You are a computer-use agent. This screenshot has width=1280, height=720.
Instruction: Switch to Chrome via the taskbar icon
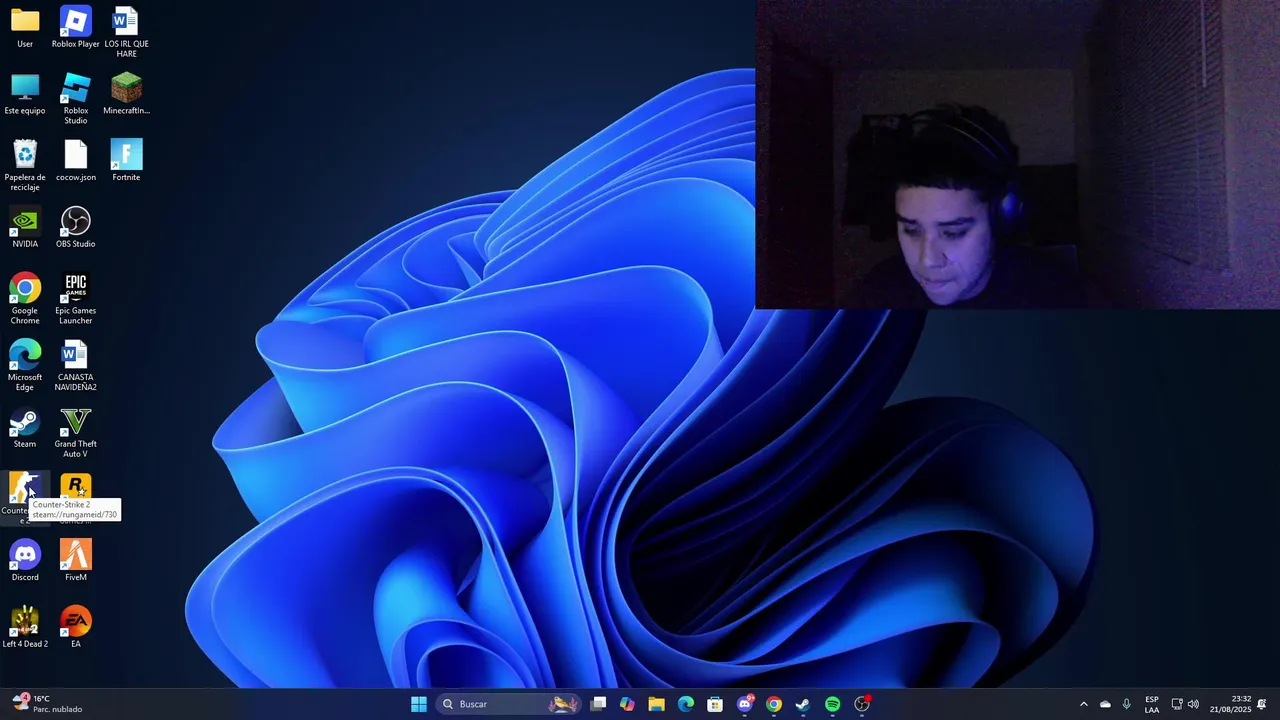pyautogui.click(x=774, y=704)
